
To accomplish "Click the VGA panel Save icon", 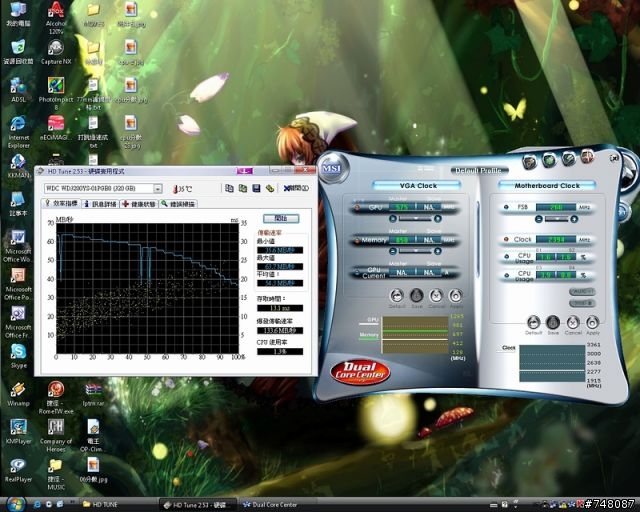I will coord(416,296).
